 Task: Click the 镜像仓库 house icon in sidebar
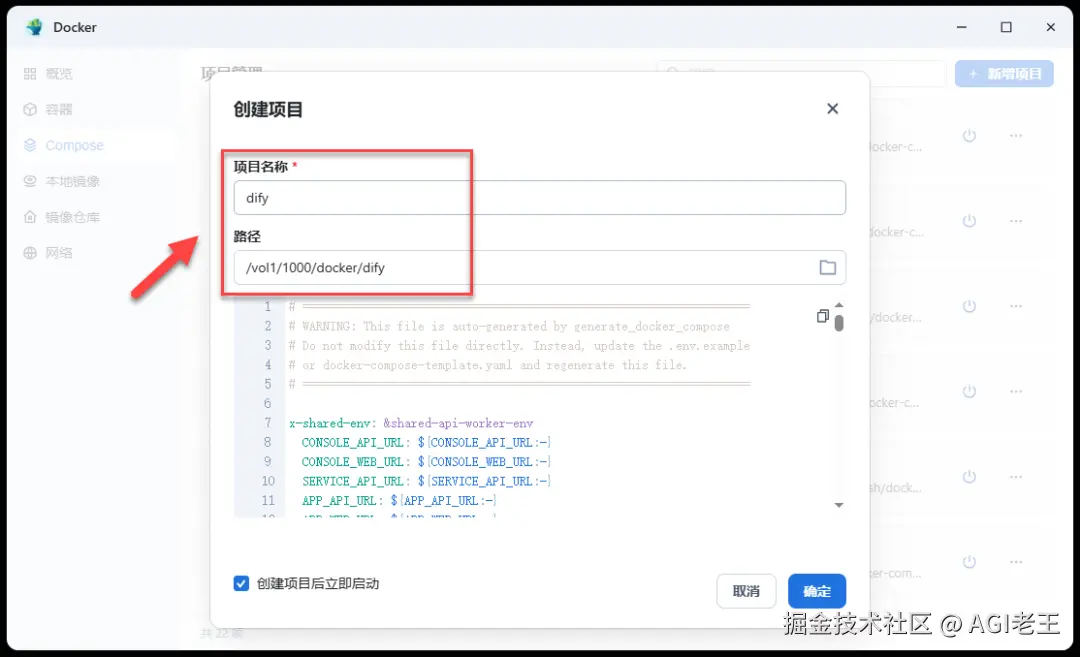pyautogui.click(x=30, y=217)
